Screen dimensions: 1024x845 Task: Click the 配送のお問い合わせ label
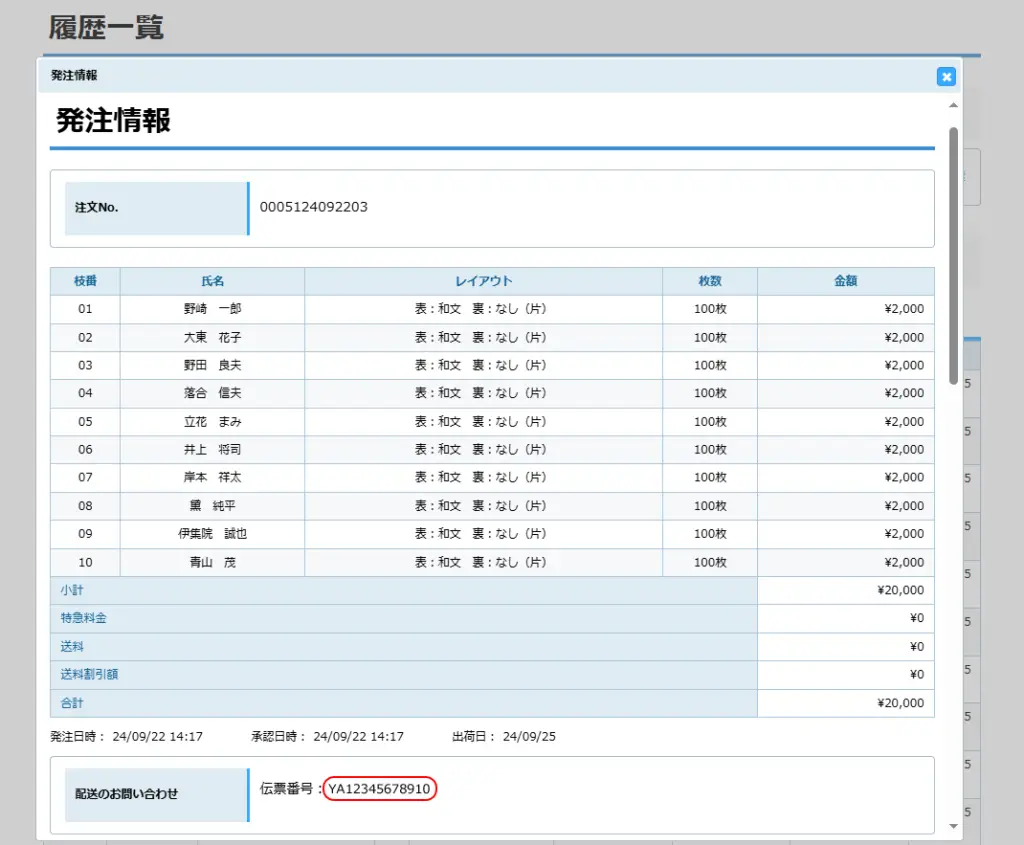126,794
